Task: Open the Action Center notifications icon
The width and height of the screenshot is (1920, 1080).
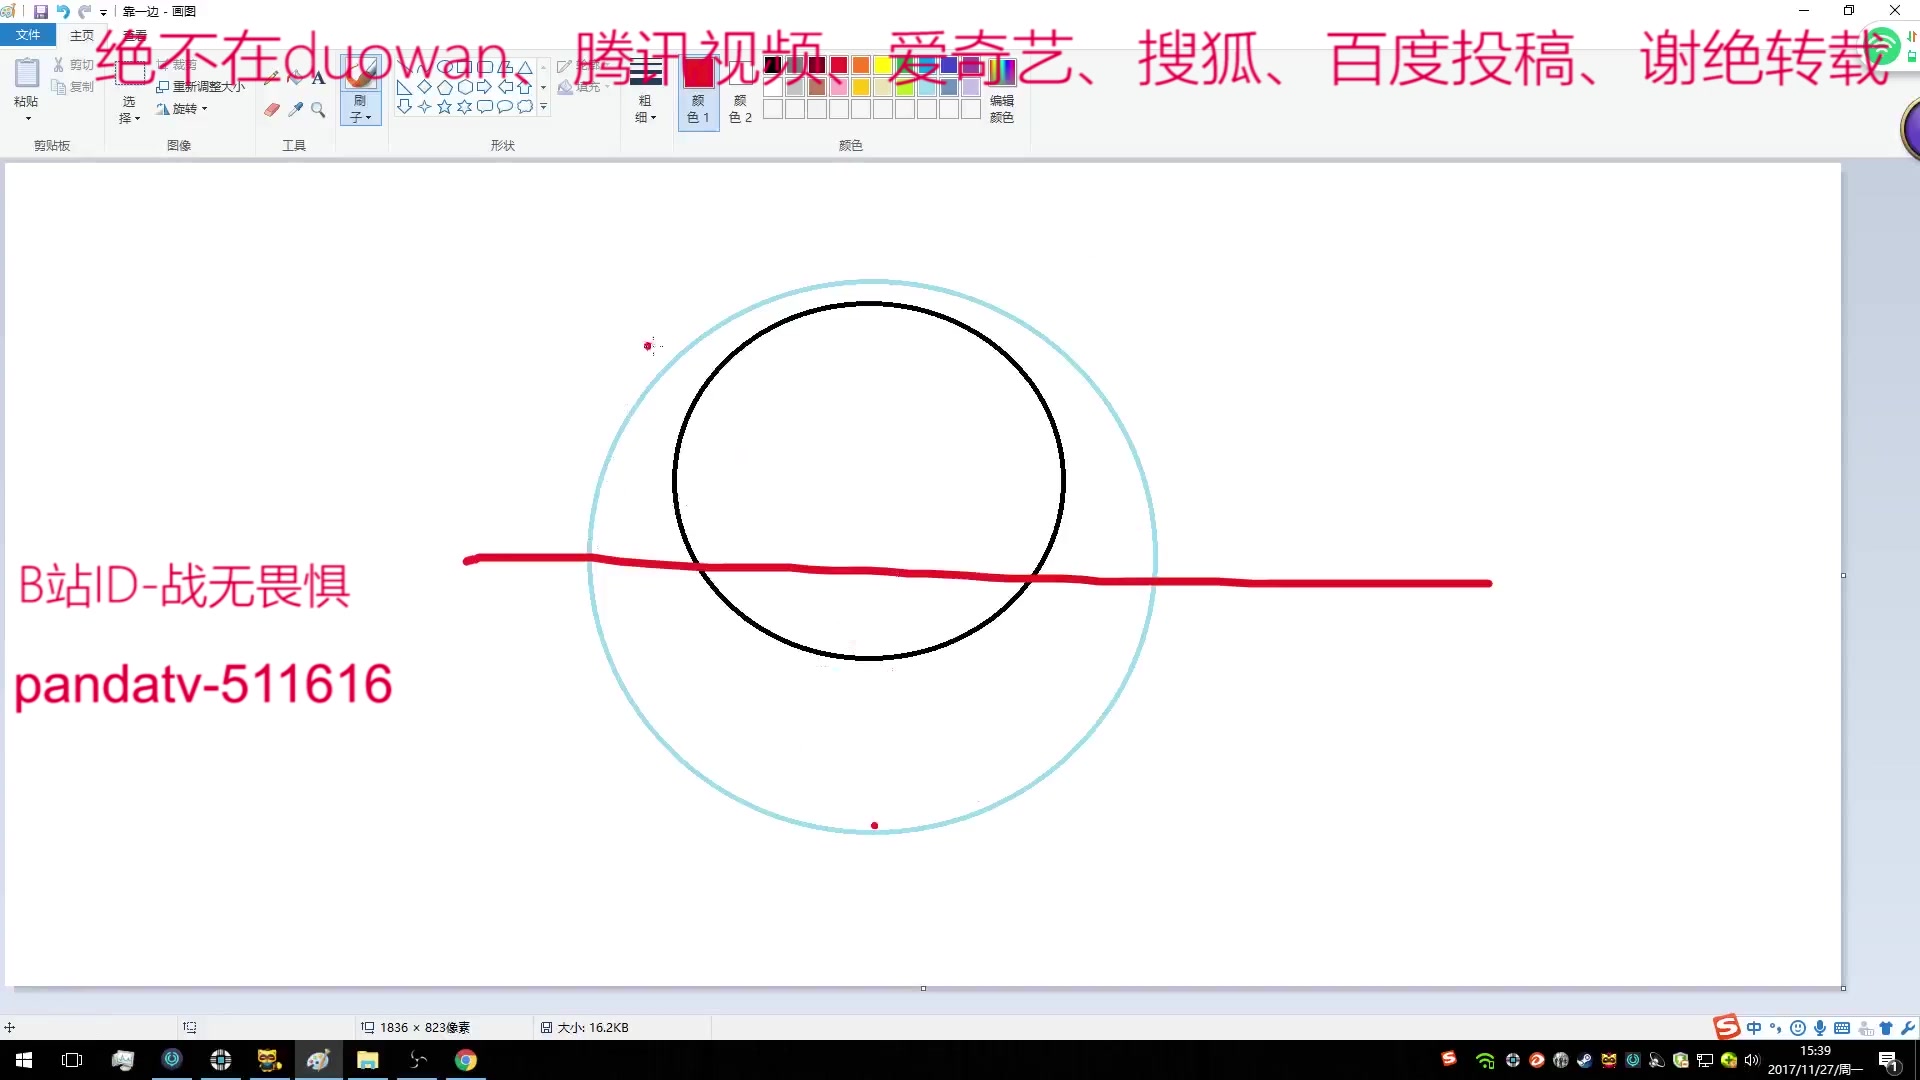Action: coord(1889,1061)
